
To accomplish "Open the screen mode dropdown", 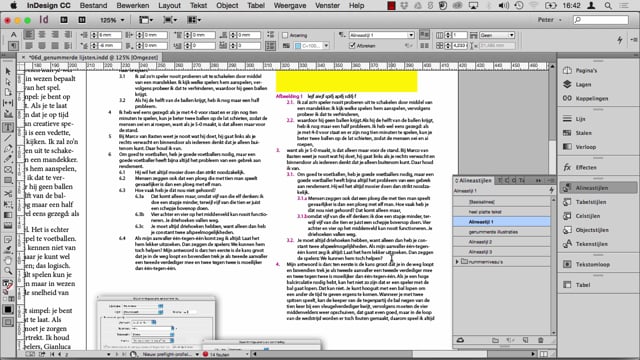I will point(169,20).
